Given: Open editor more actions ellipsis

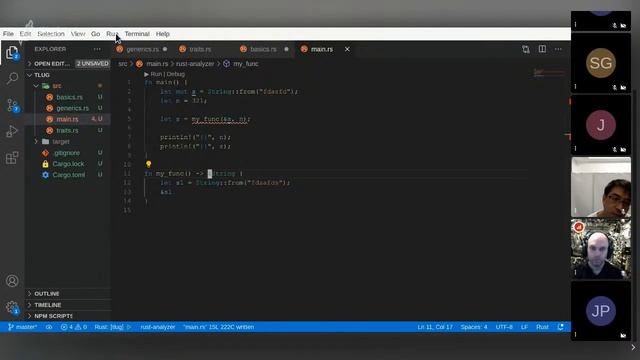Looking at the screenshot, I should tap(558, 49).
